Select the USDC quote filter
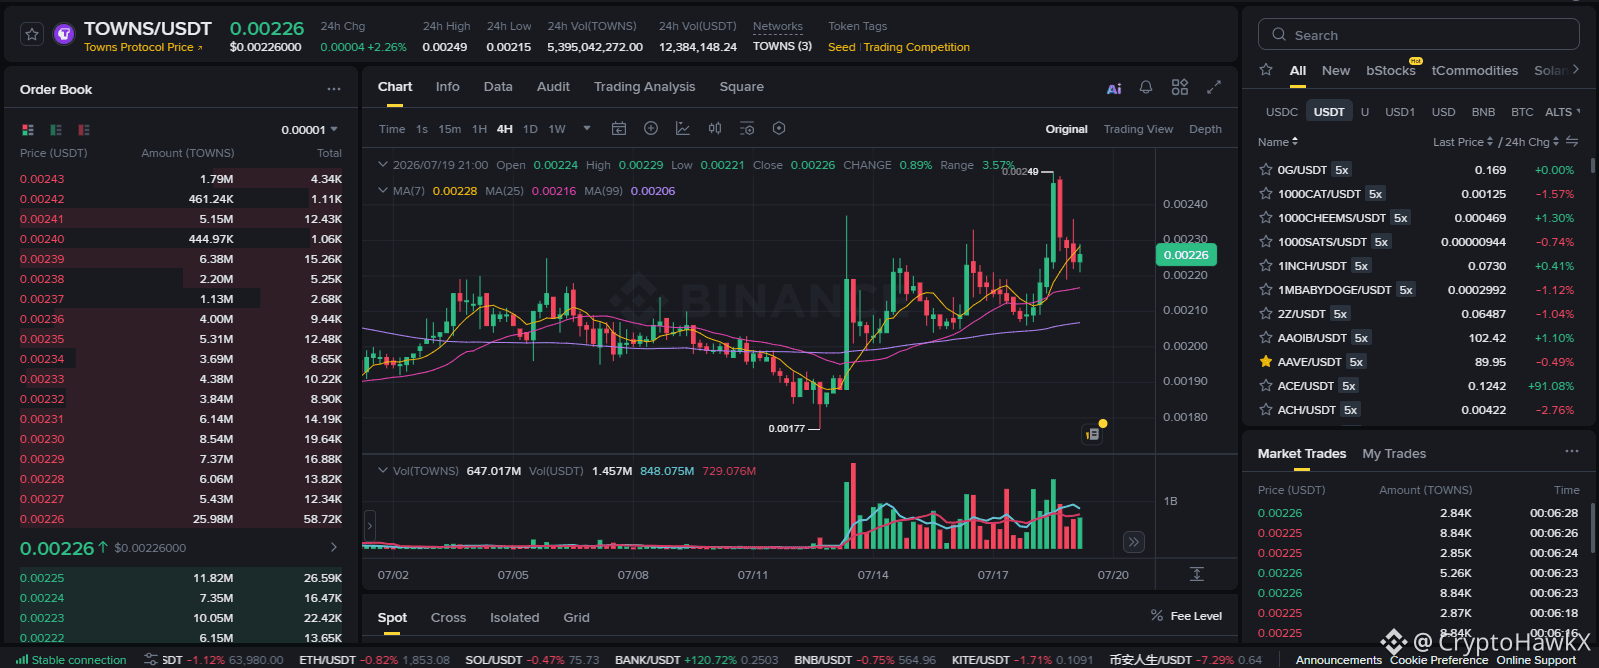The width and height of the screenshot is (1599, 668). [x=1282, y=112]
